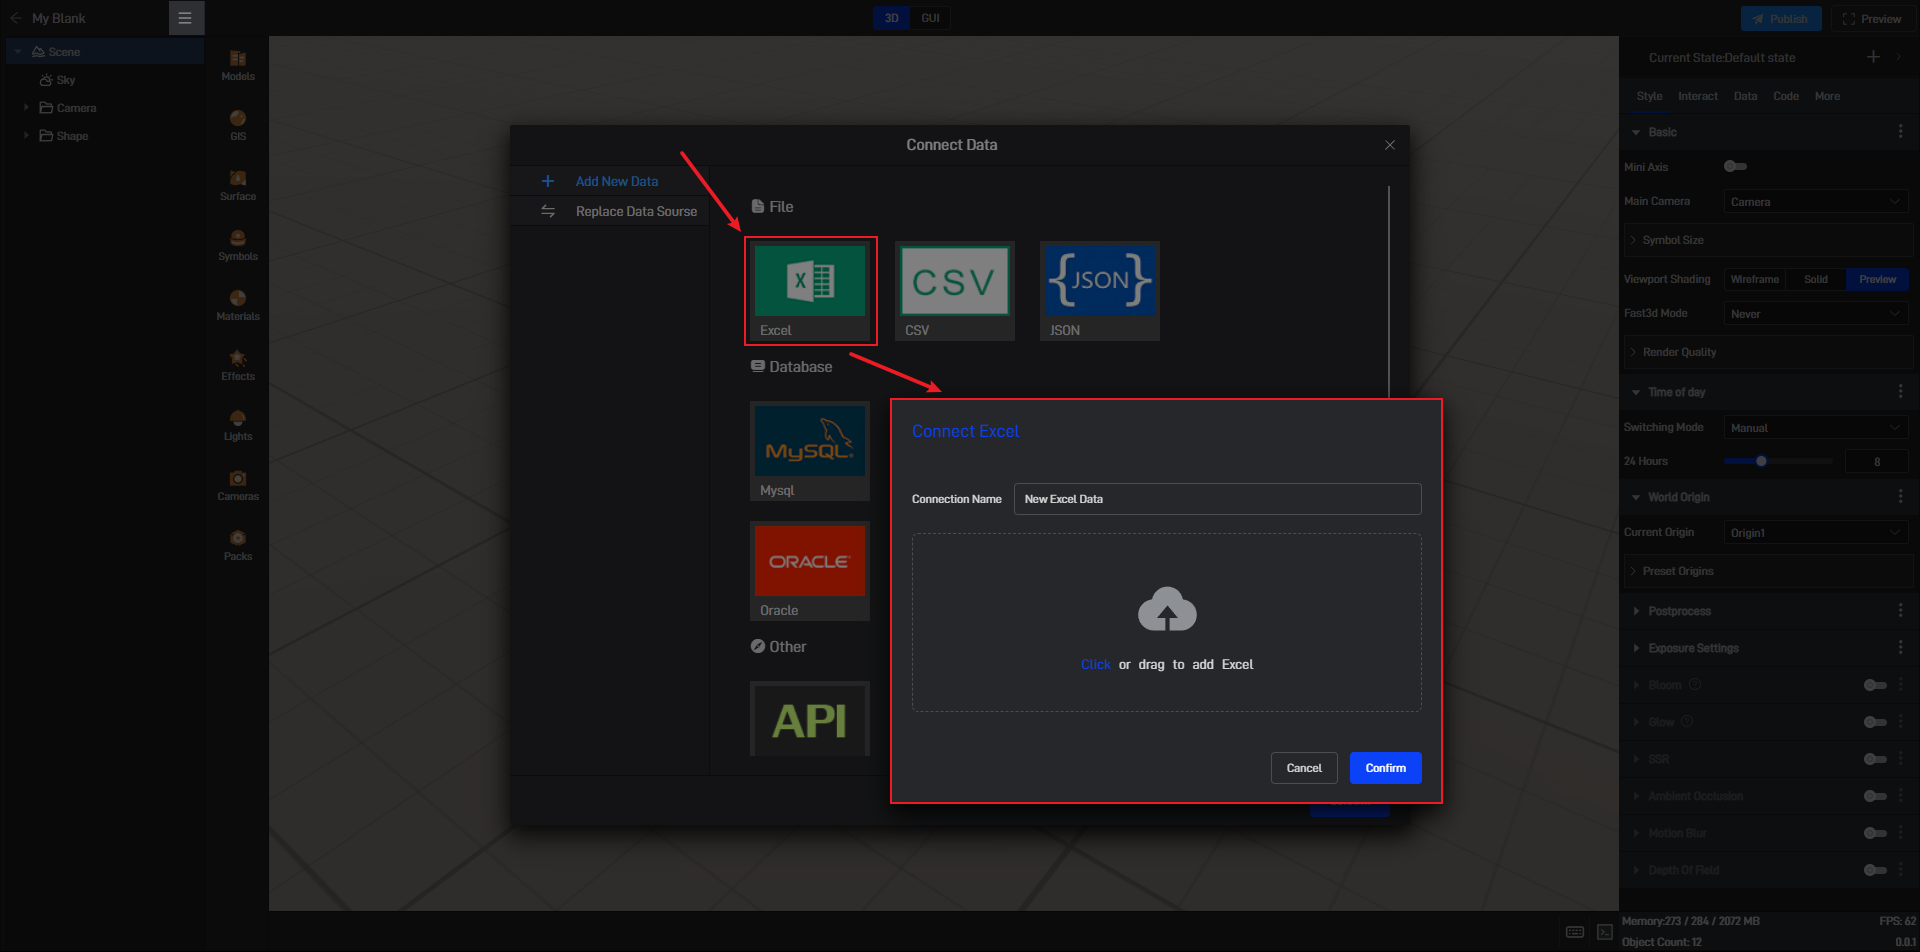The width and height of the screenshot is (1920, 952).
Task: Expand the Switching Mode dropdown
Action: pyautogui.click(x=1815, y=428)
